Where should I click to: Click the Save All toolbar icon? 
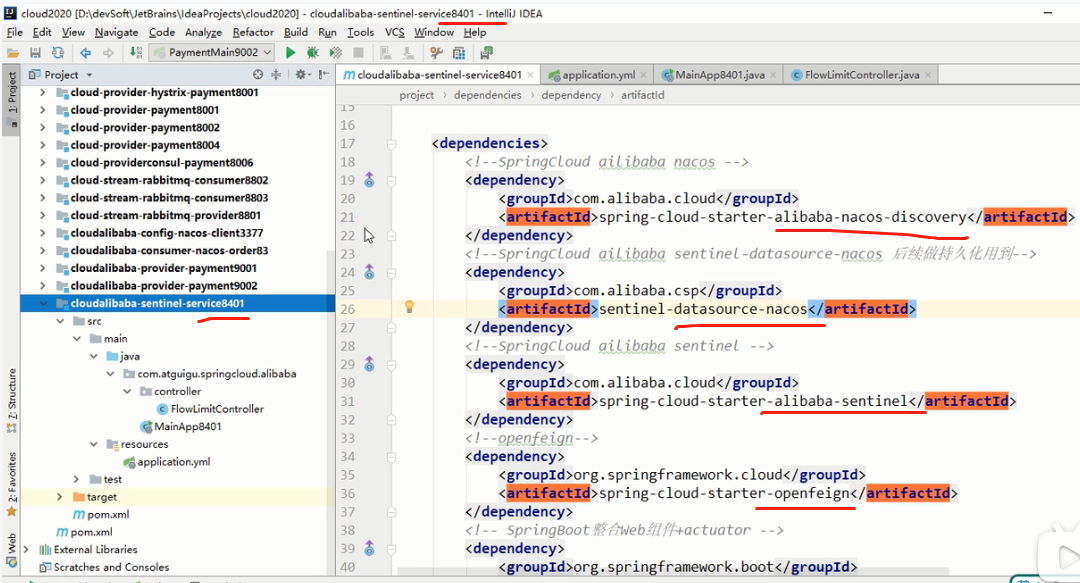36,52
